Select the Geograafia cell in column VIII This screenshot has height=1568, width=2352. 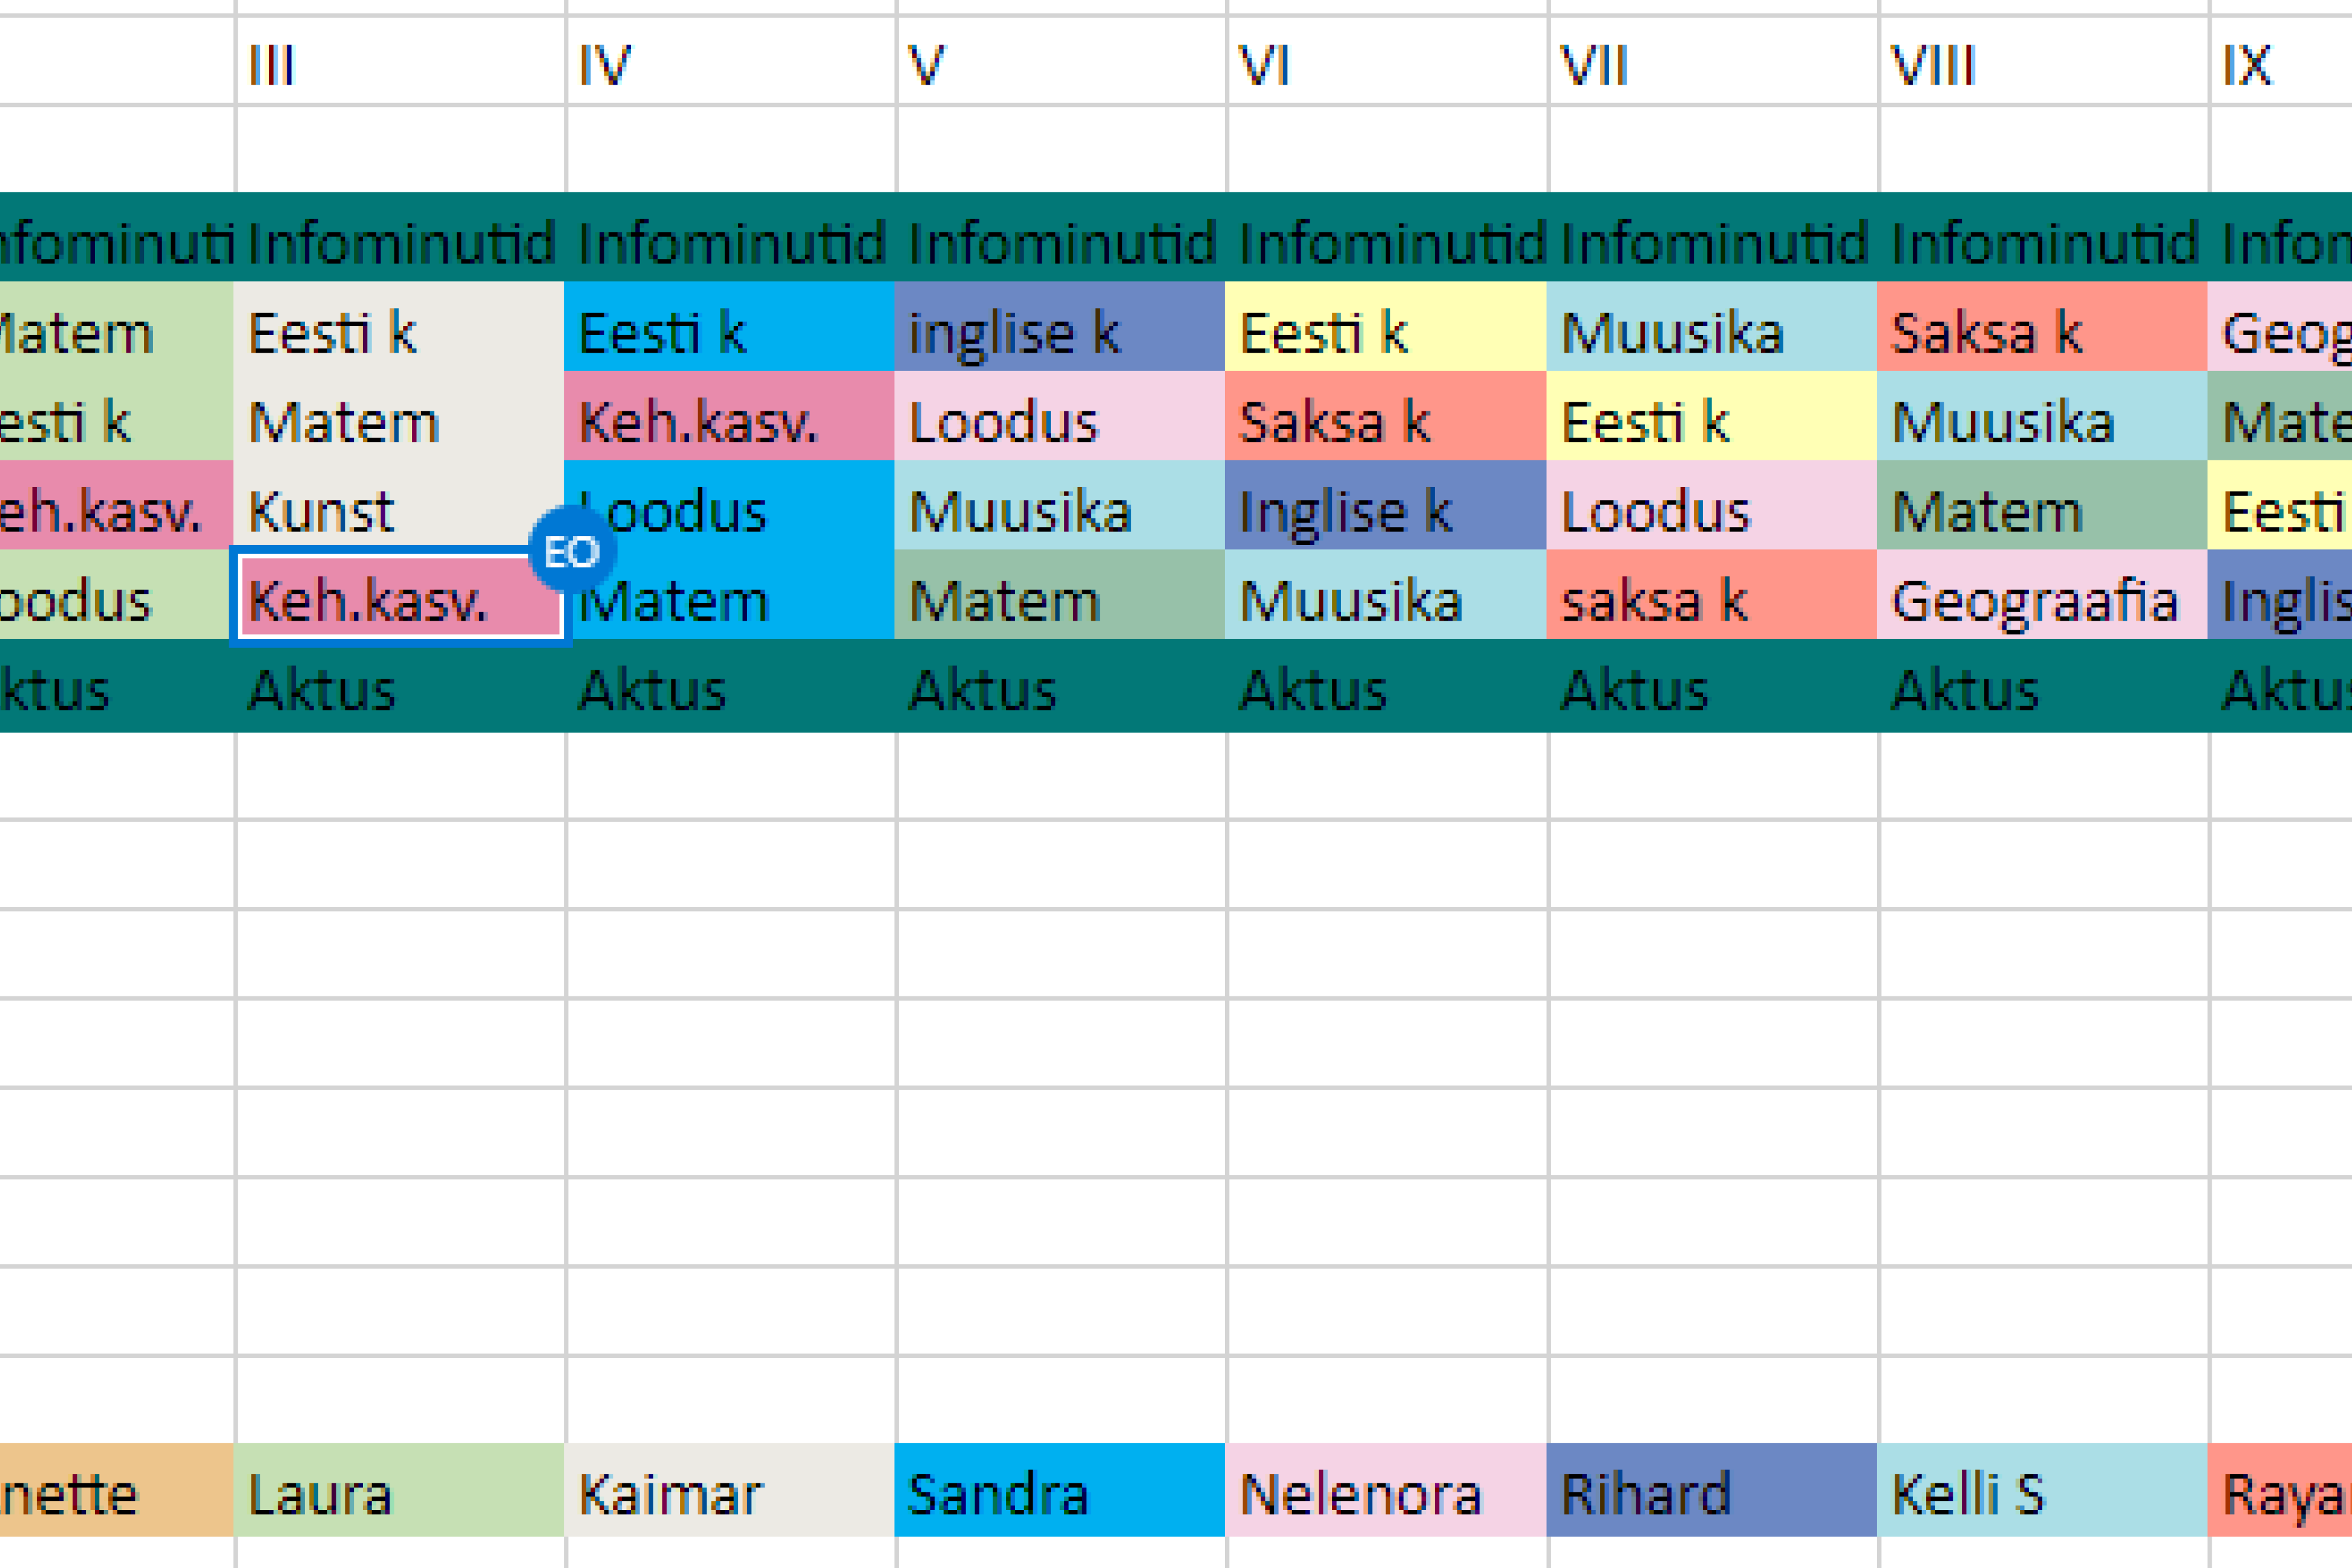coord(2041,601)
